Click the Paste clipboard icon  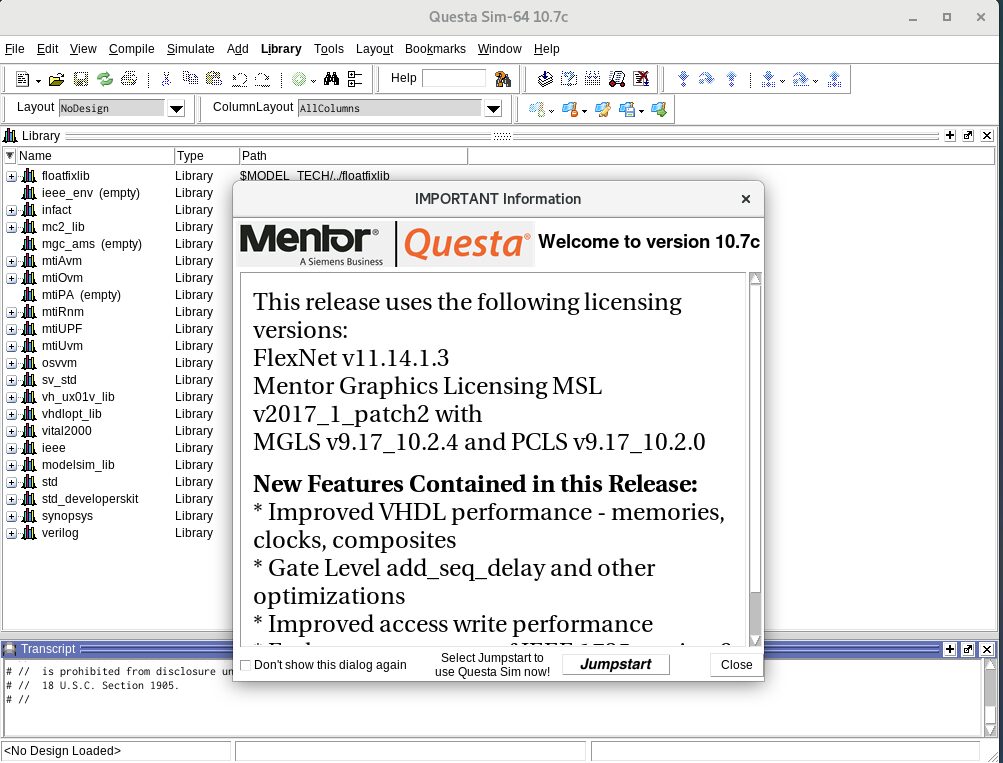pos(214,79)
